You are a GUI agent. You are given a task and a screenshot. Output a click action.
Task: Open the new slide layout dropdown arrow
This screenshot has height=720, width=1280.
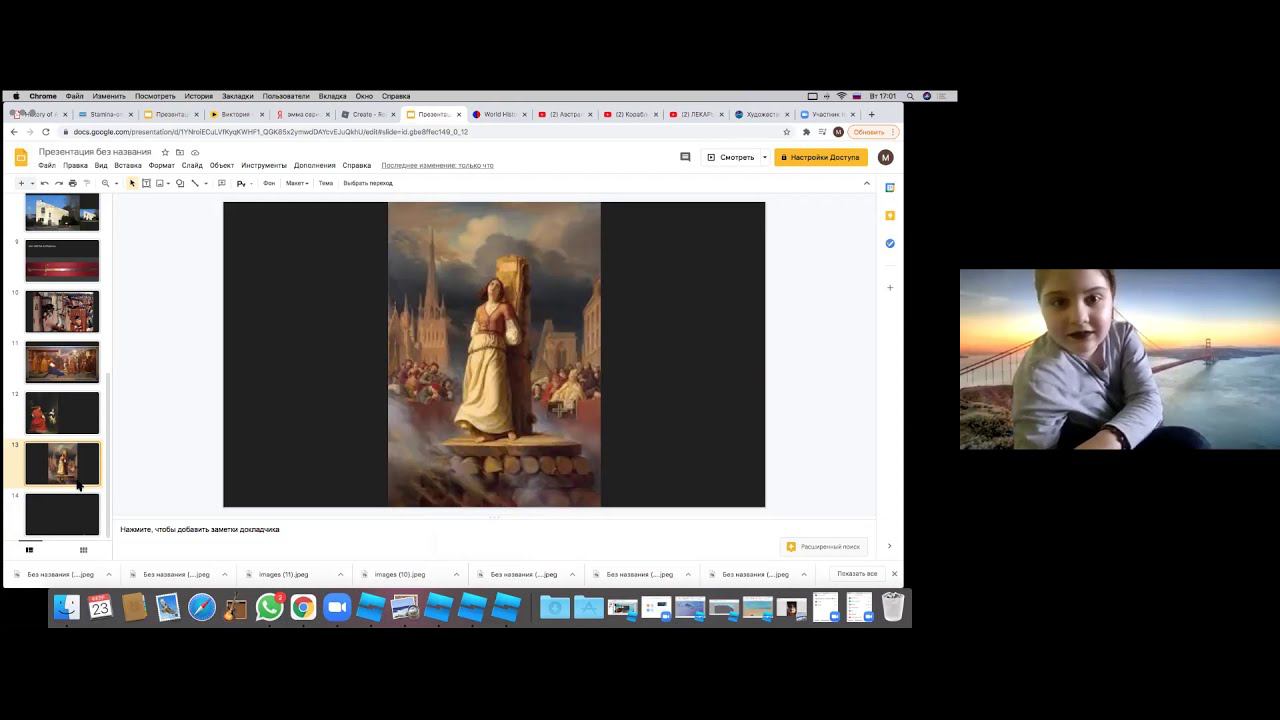click(32, 183)
